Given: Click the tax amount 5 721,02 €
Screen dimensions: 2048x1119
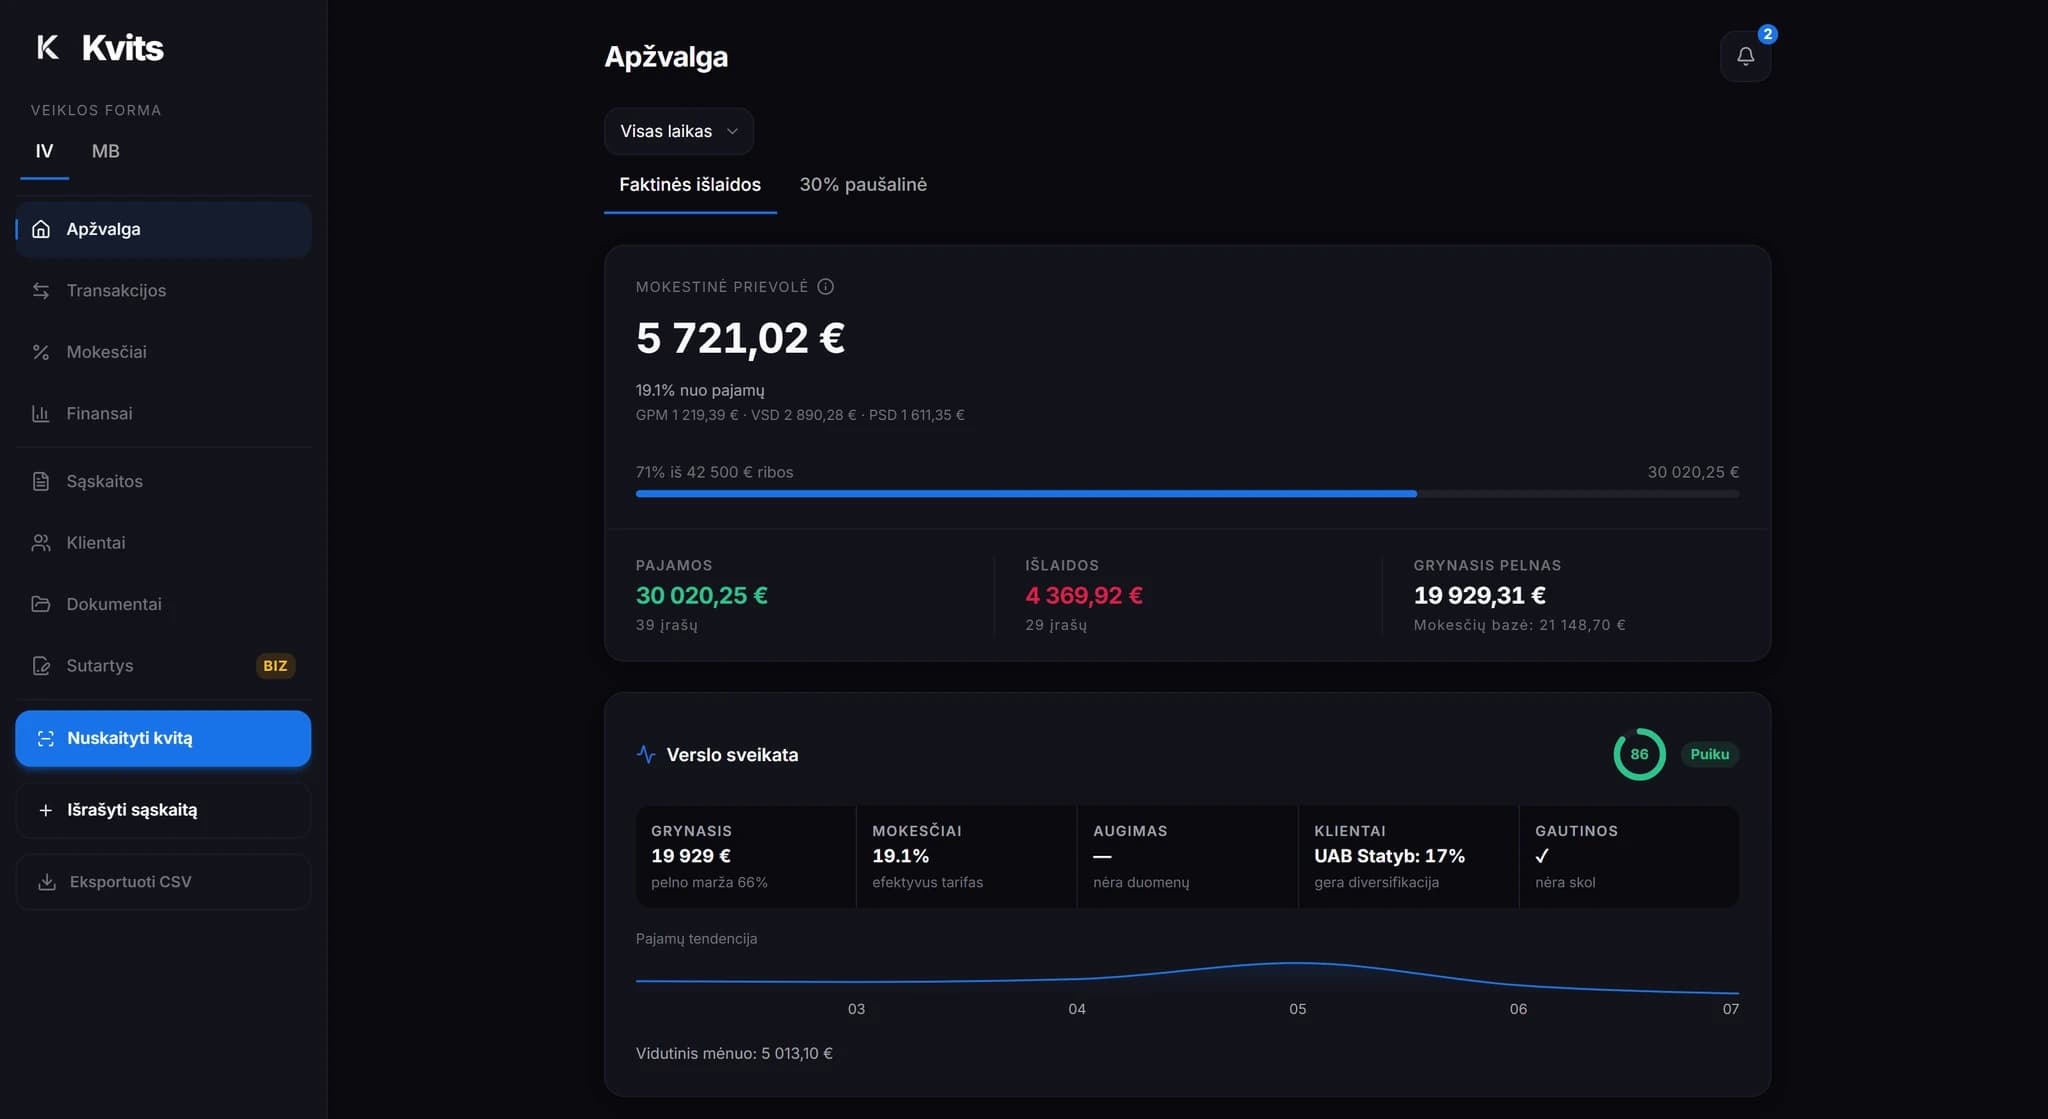Looking at the screenshot, I should (x=740, y=338).
